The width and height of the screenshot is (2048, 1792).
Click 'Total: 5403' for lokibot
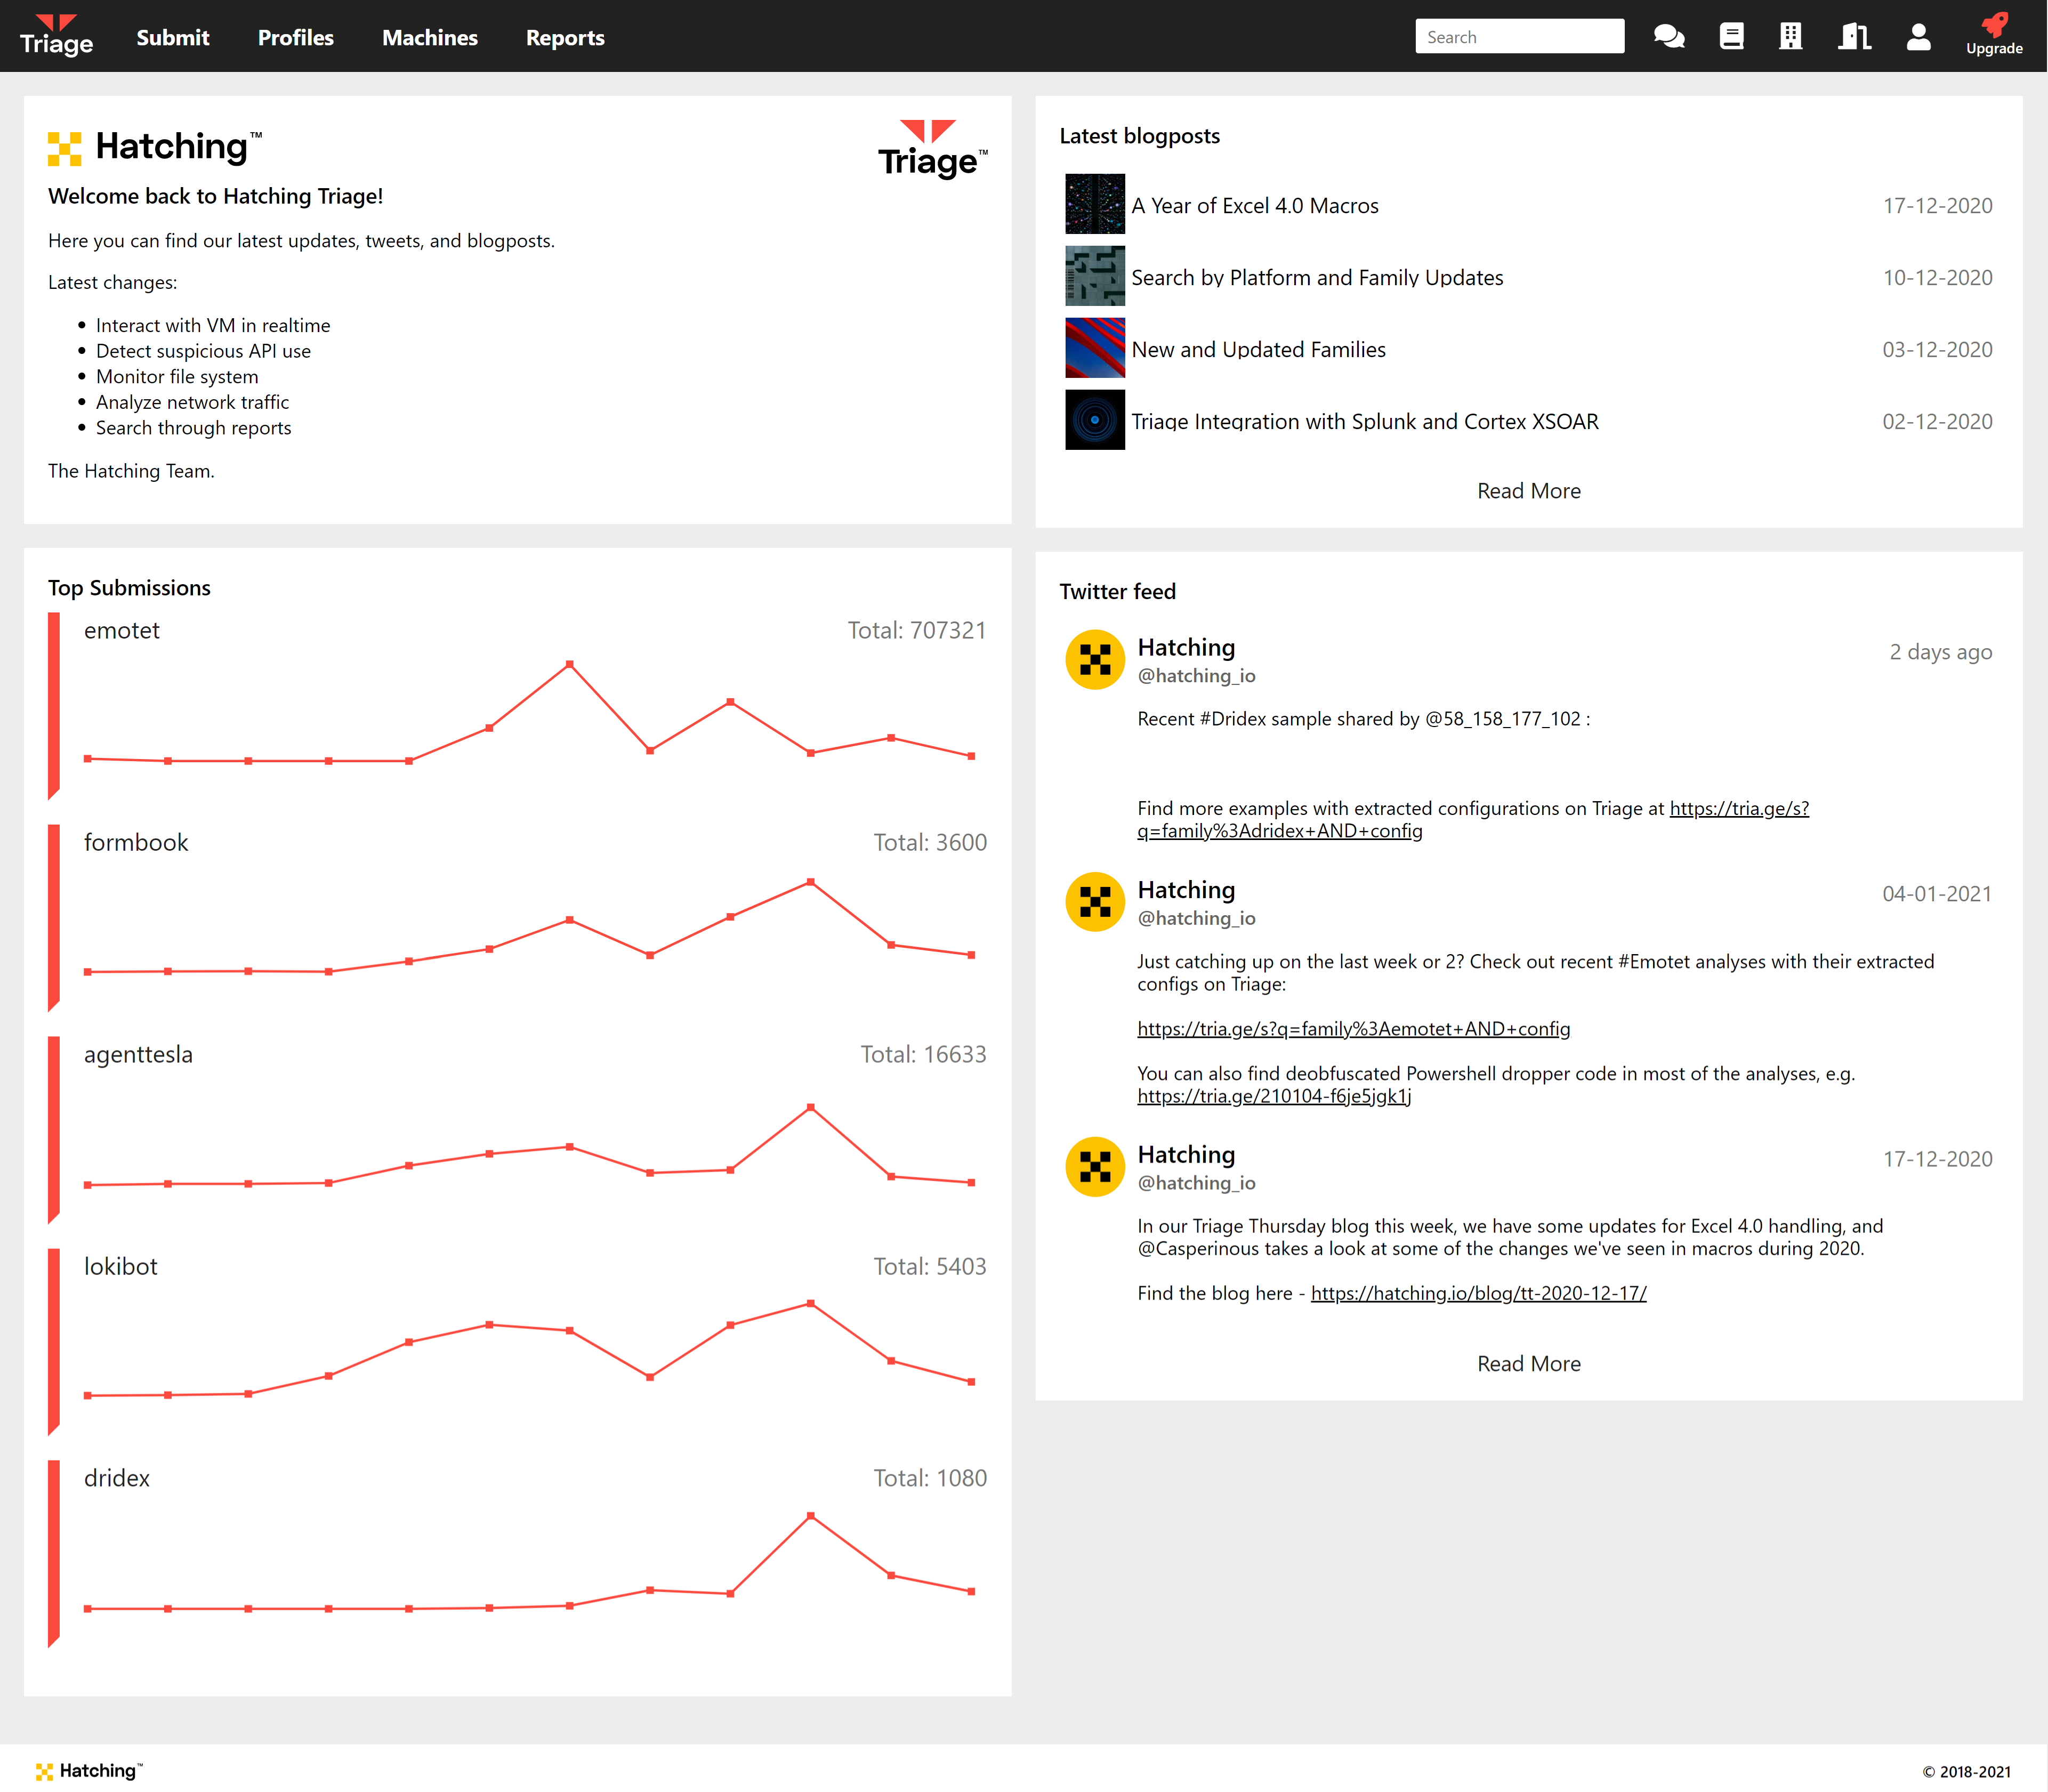click(930, 1267)
